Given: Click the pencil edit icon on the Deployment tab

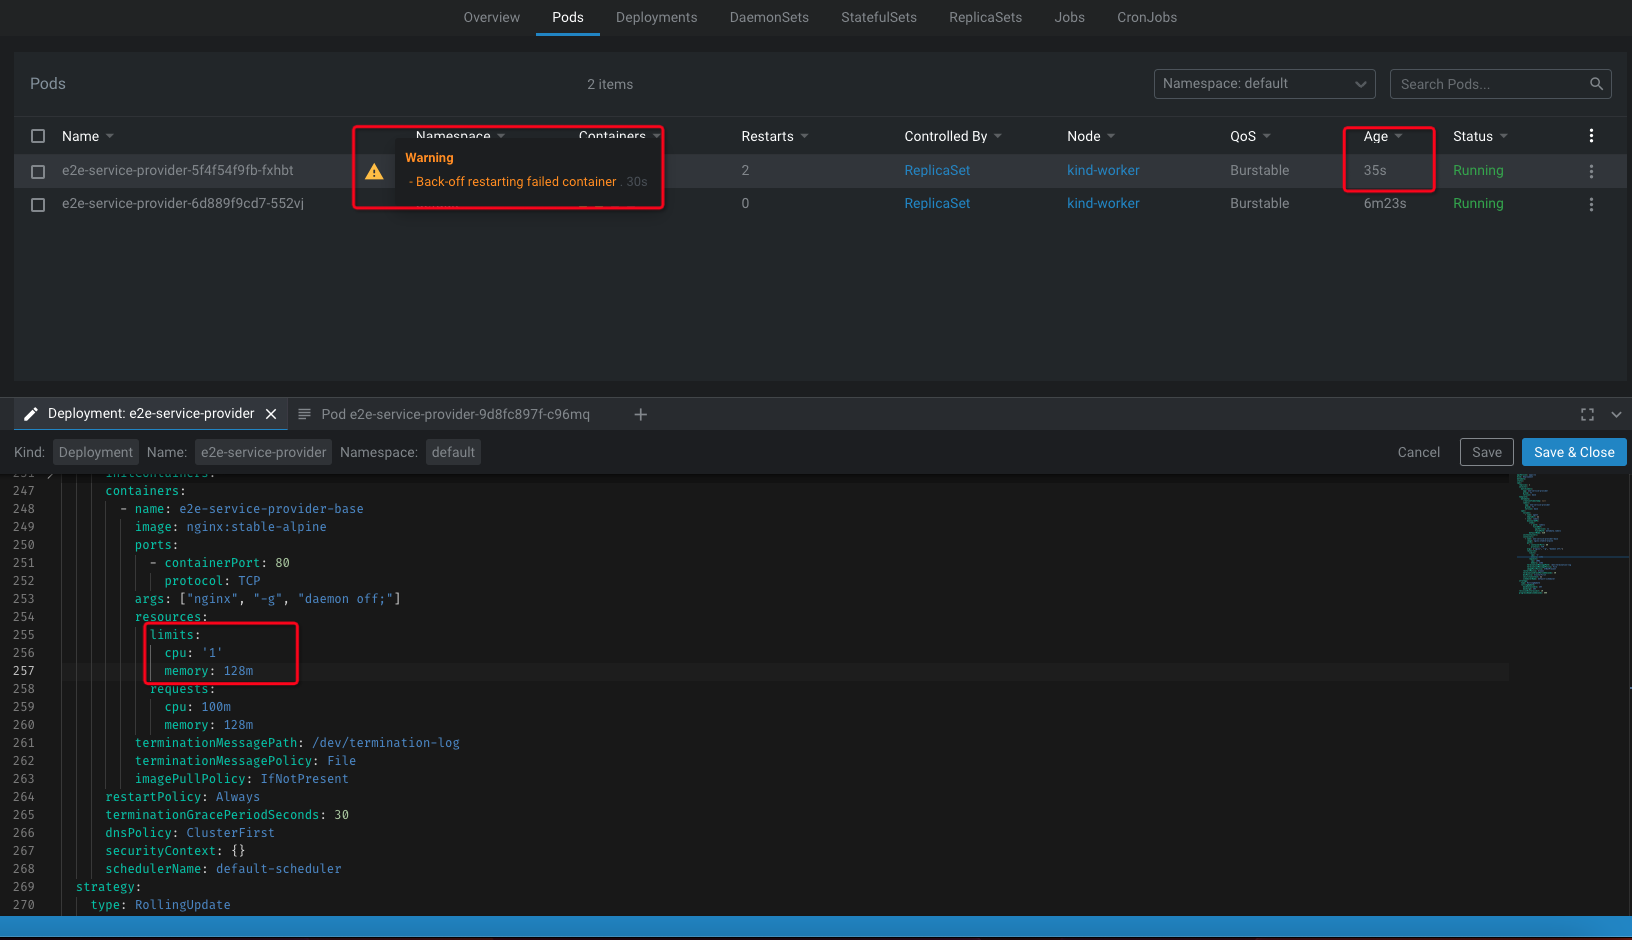Looking at the screenshot, I should (31, 414).
